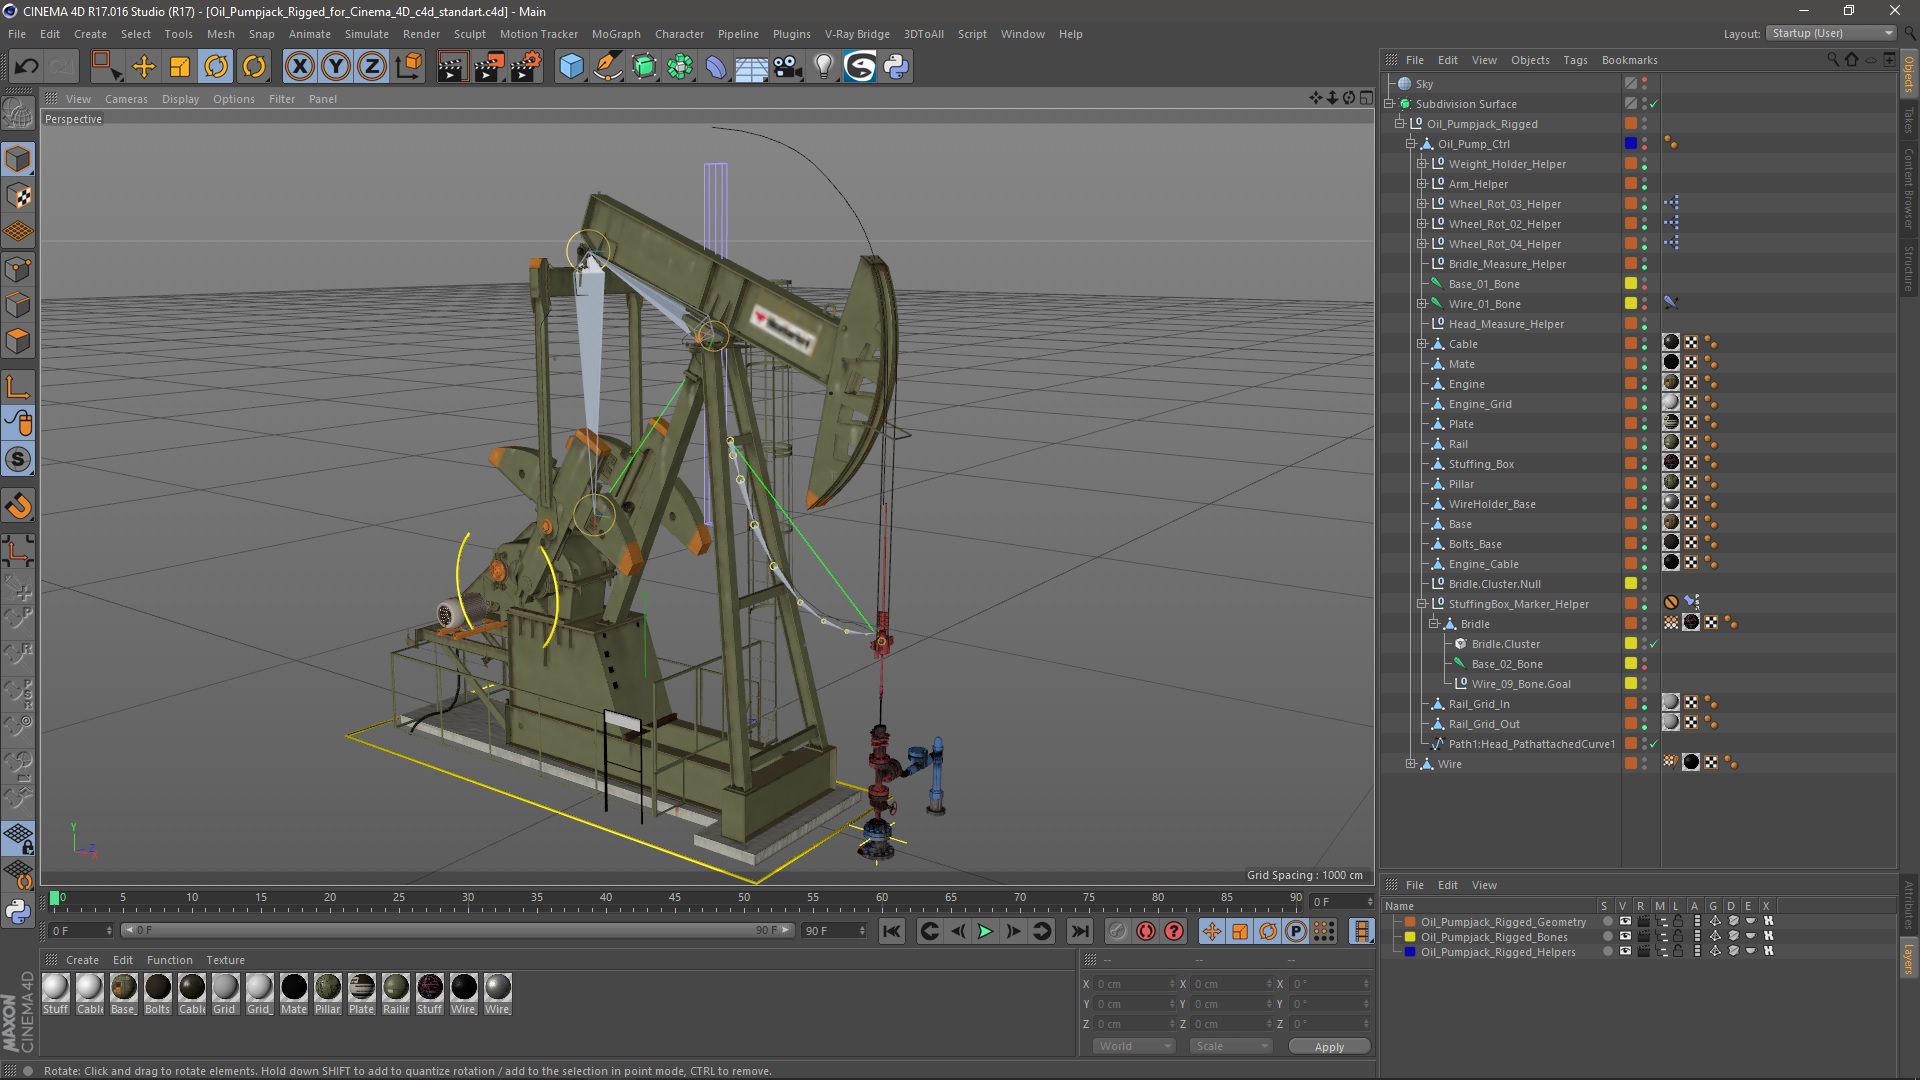The width and height of the screenshot is (1920, 1080).
Task: Select the Move tool in top toolbar
Action: pos(144,67)
